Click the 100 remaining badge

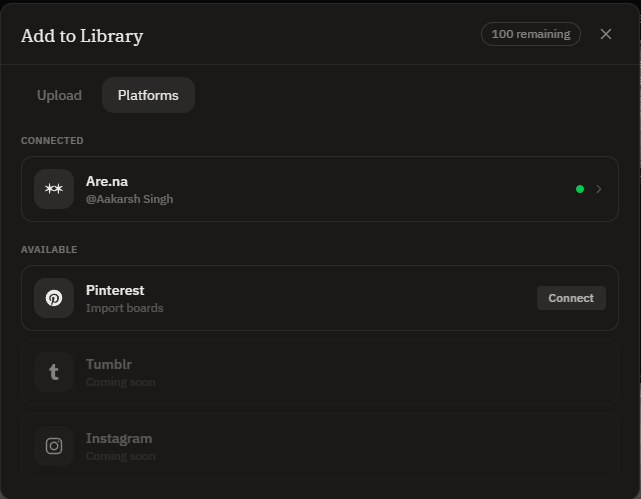pyautogui.click(x=531, y=34)
